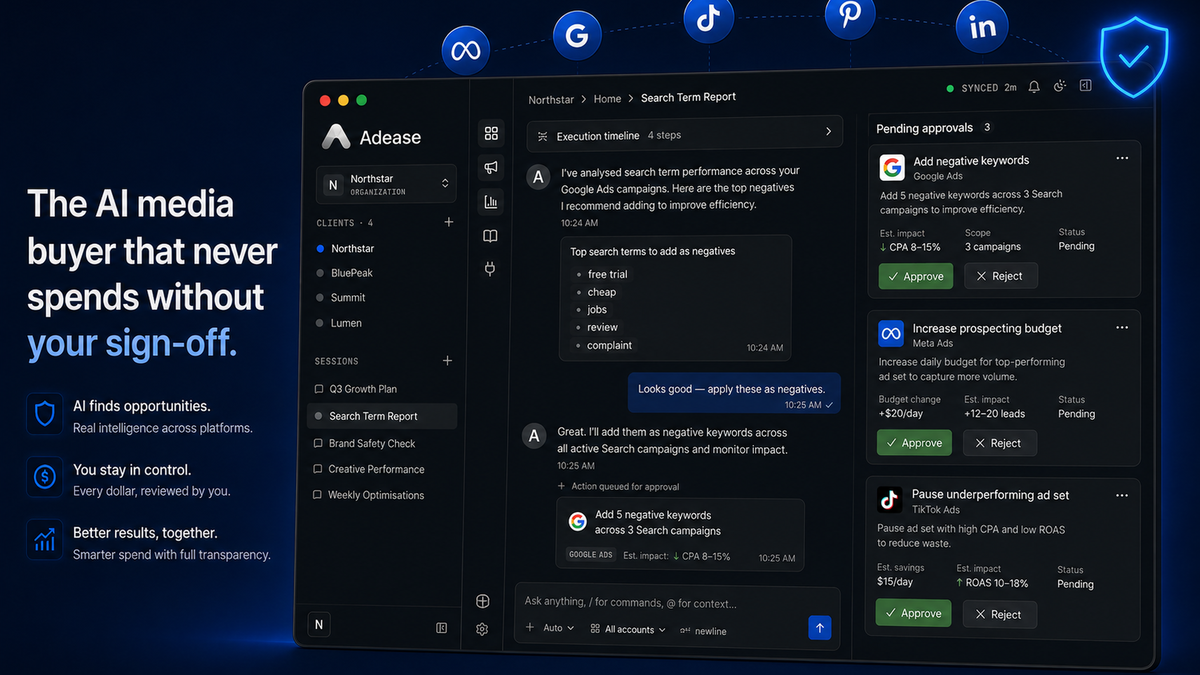Screen dimensions: 1200x675
Task: Approve the Increase prospecting budget action
Action: [x=914, y=443]
